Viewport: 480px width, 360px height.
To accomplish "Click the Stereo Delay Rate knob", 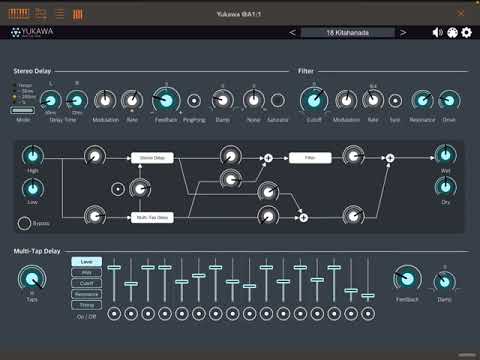I will click(132, 101).
